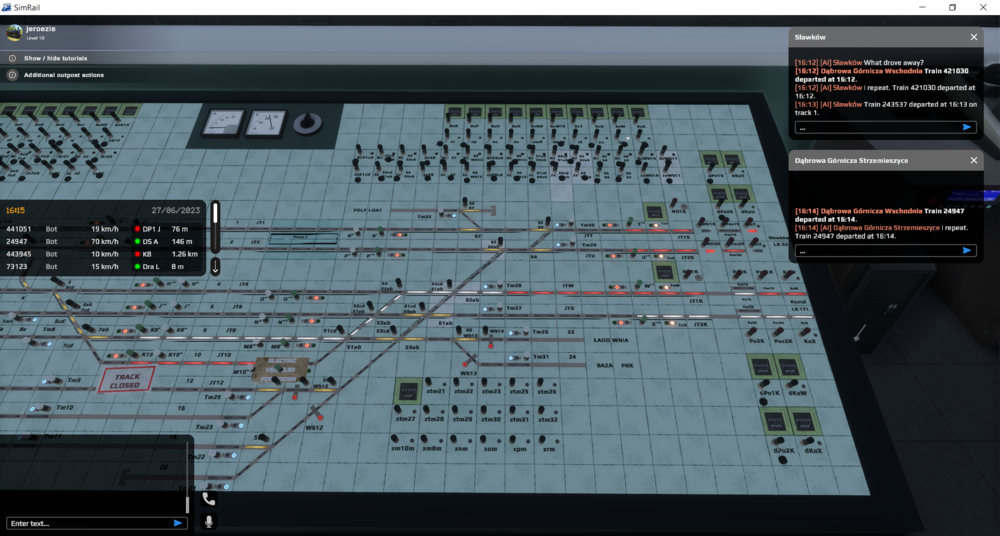This screenshot has width=1000, height=536.
Task: Click the bottom-left chat panel scrollbar
Action: click(x=188, y=476)
